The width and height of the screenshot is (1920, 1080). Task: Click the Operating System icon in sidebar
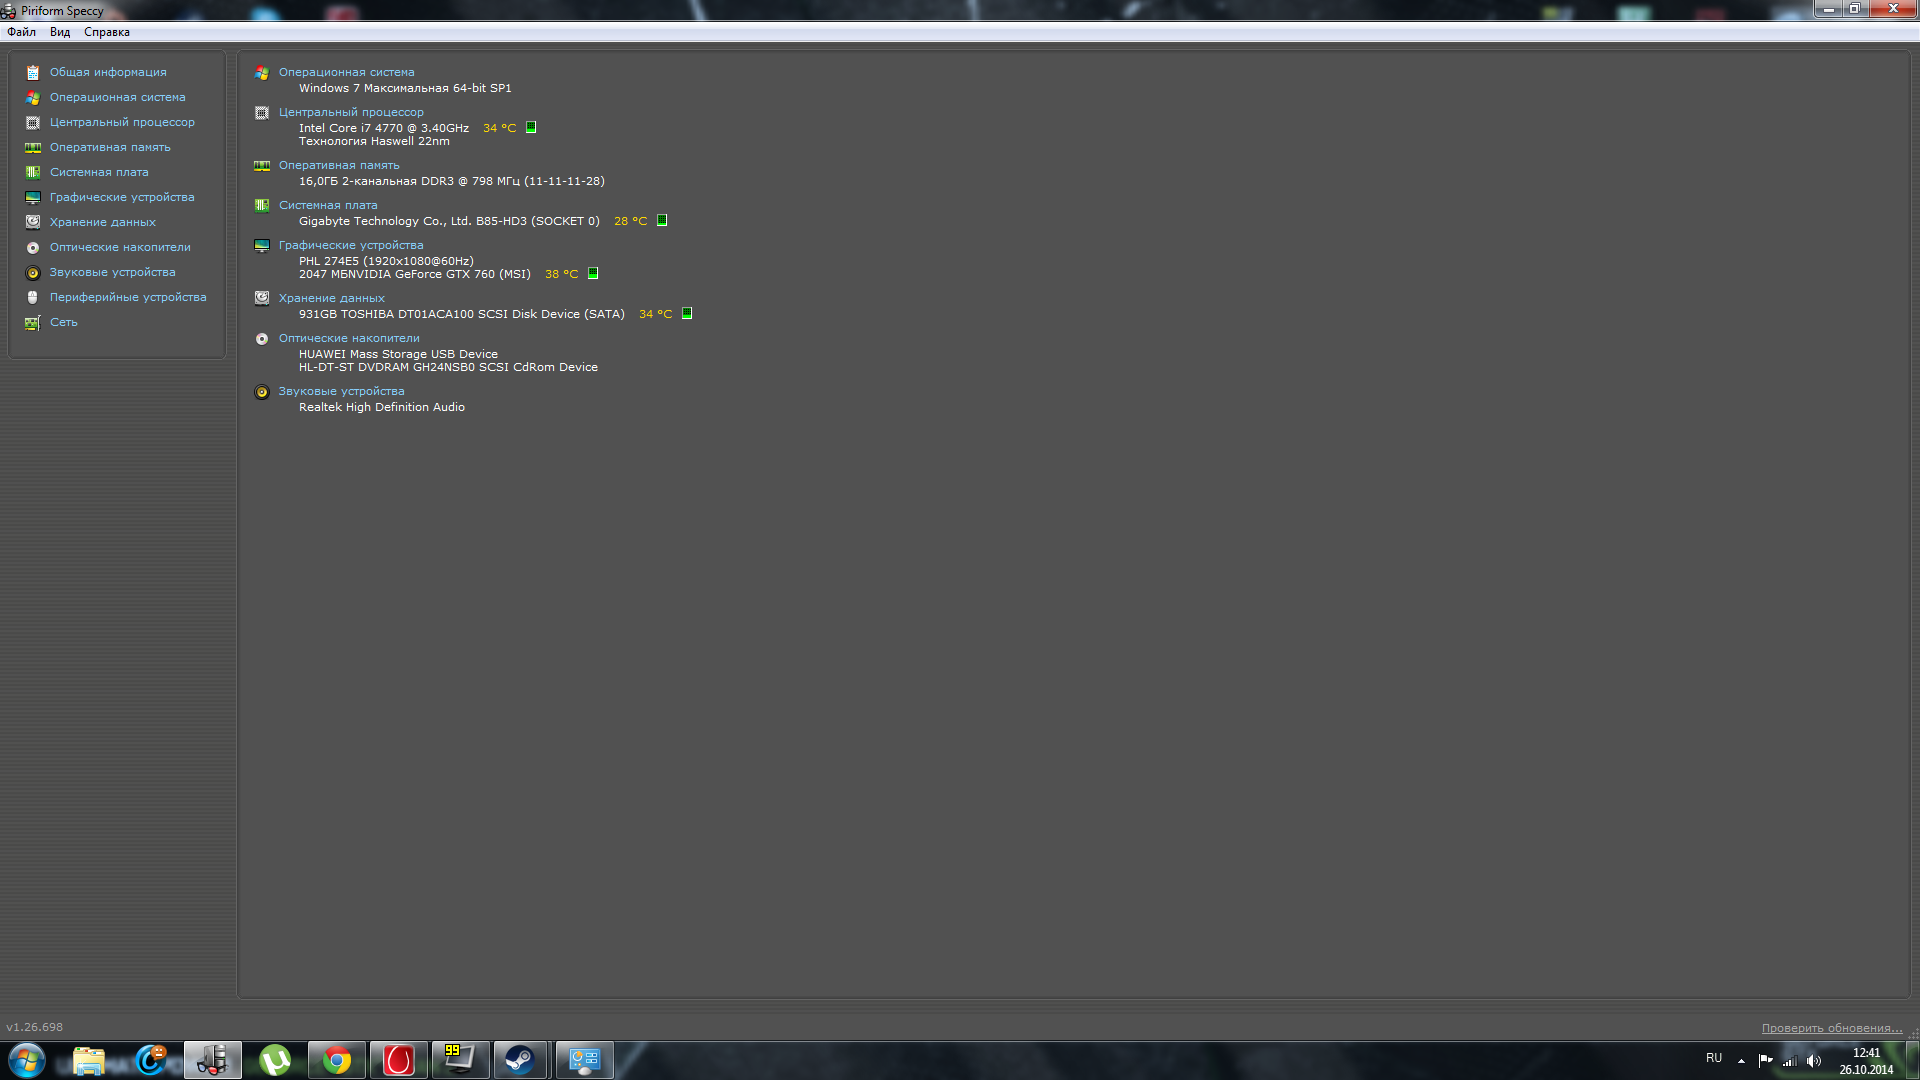pyautogui.click(x=33, y=98)
